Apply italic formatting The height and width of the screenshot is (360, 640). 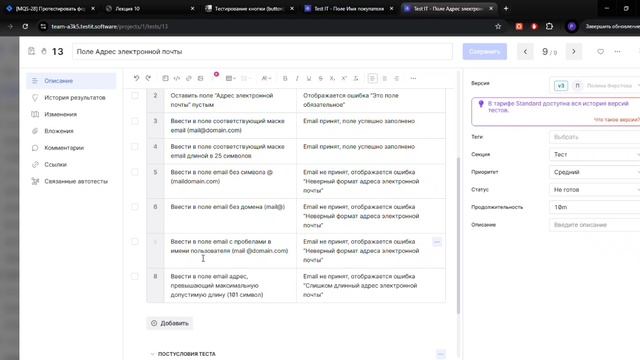pos(297,78)
